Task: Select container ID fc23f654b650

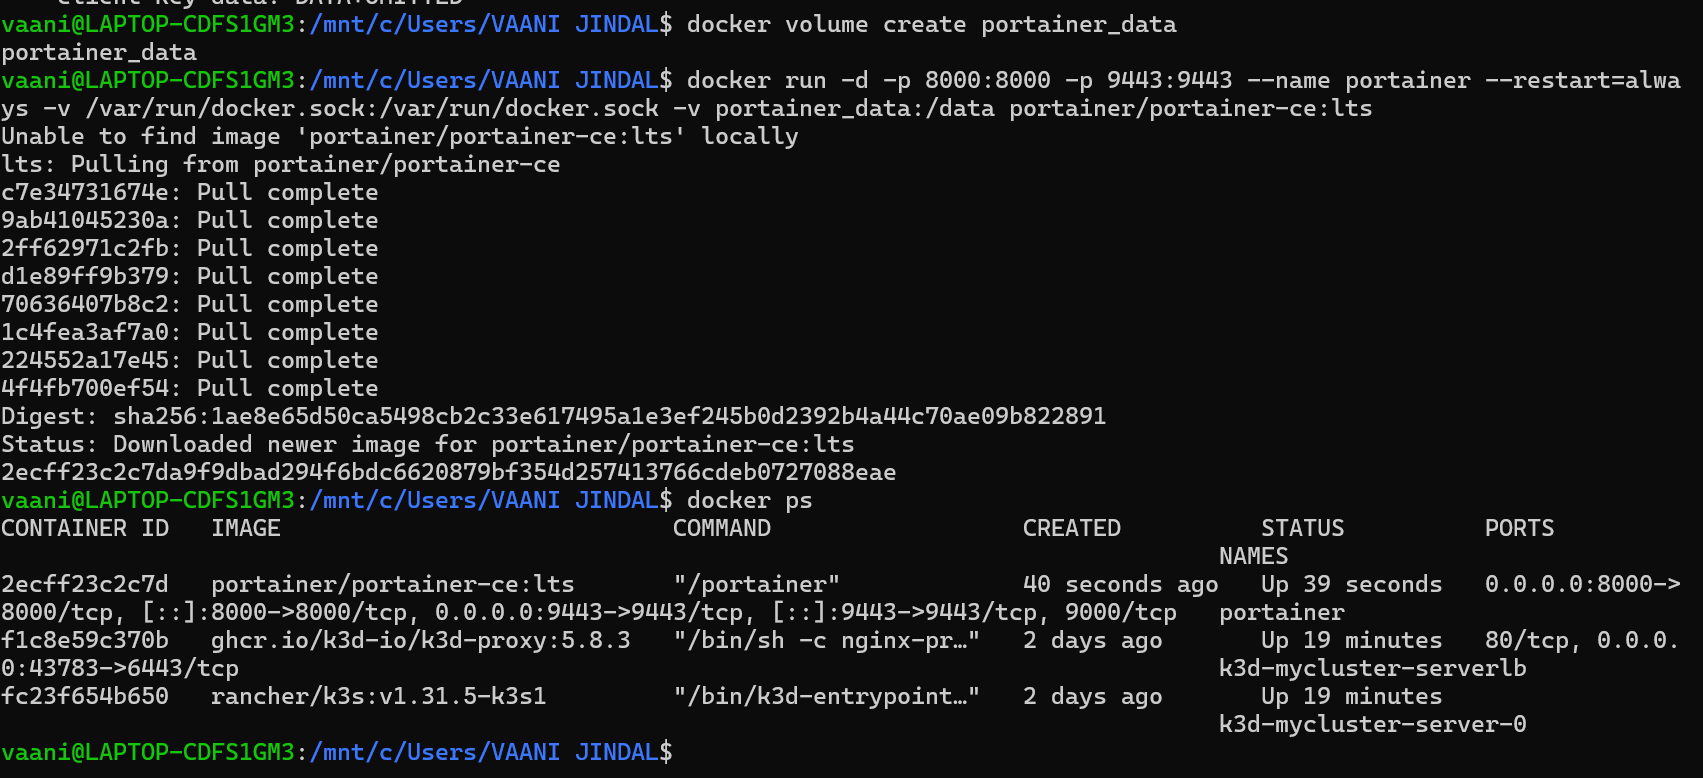Action: (x=85, y=696)
